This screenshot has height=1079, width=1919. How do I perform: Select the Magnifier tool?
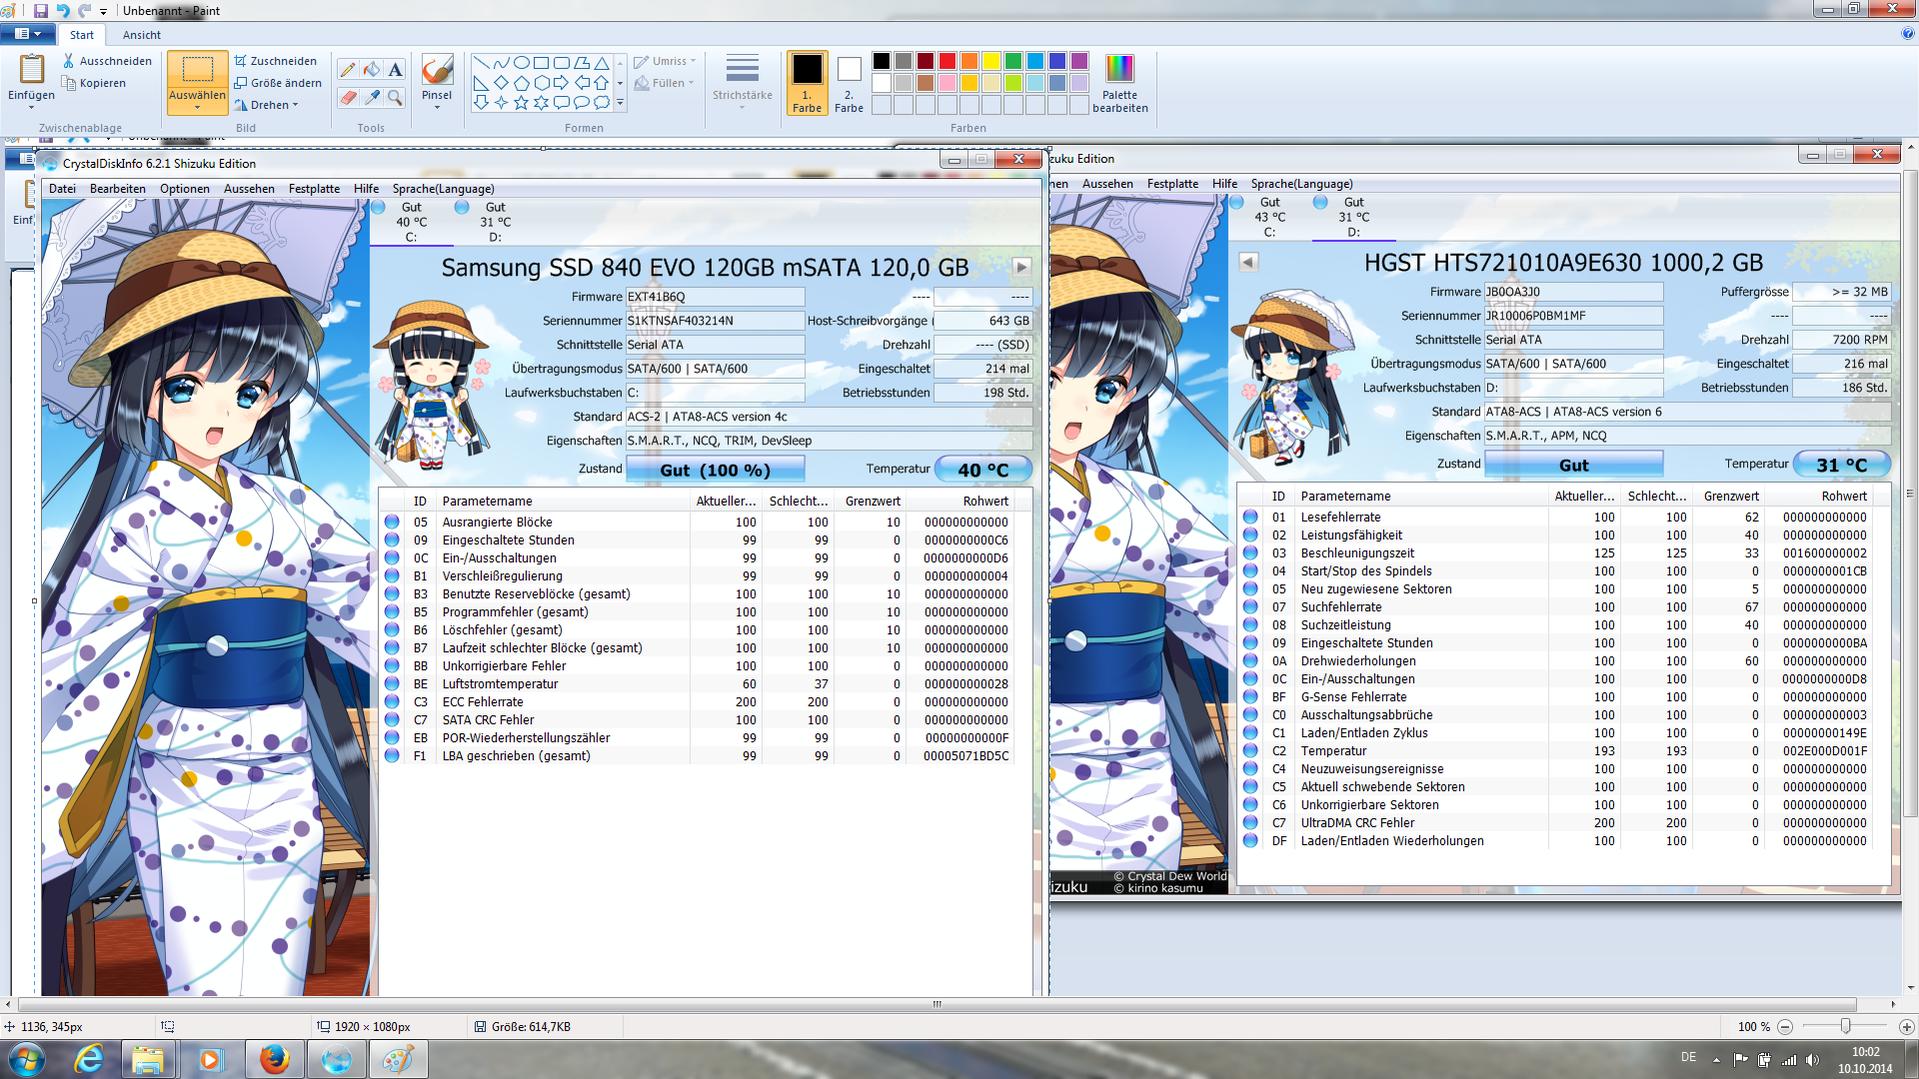click(x=395, y=97)
